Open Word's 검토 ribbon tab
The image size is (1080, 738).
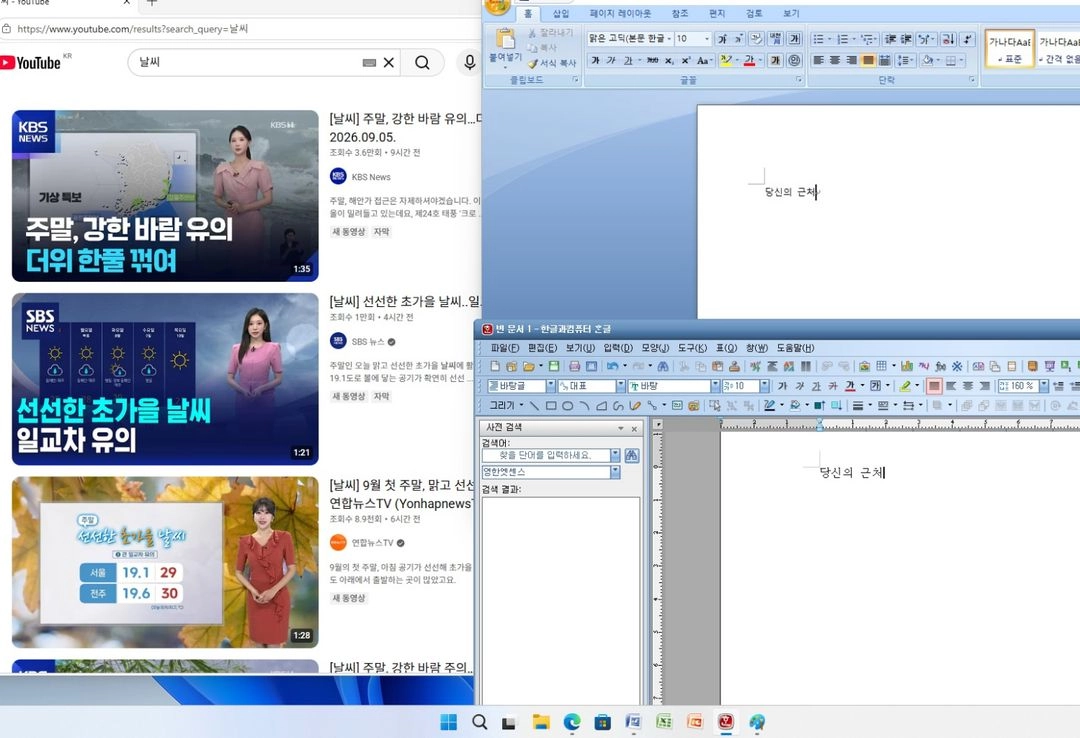click(754, 14)
